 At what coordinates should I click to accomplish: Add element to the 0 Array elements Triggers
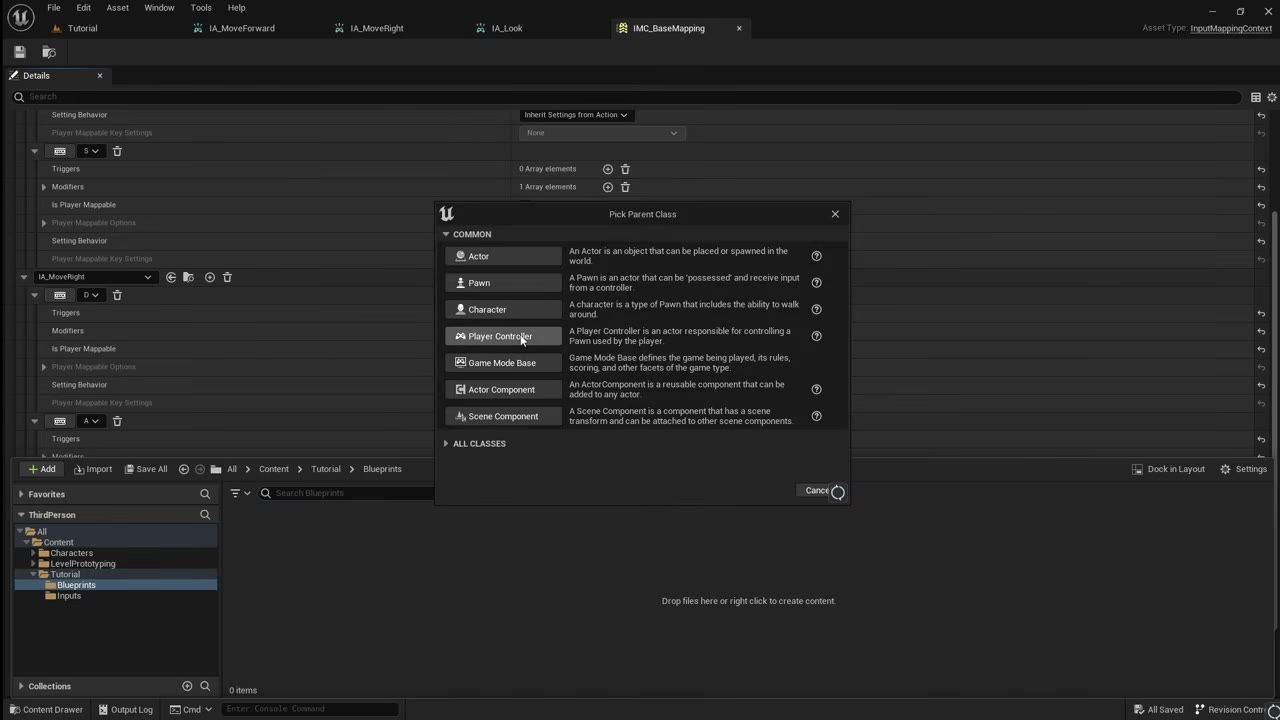(x=607, y=169)
